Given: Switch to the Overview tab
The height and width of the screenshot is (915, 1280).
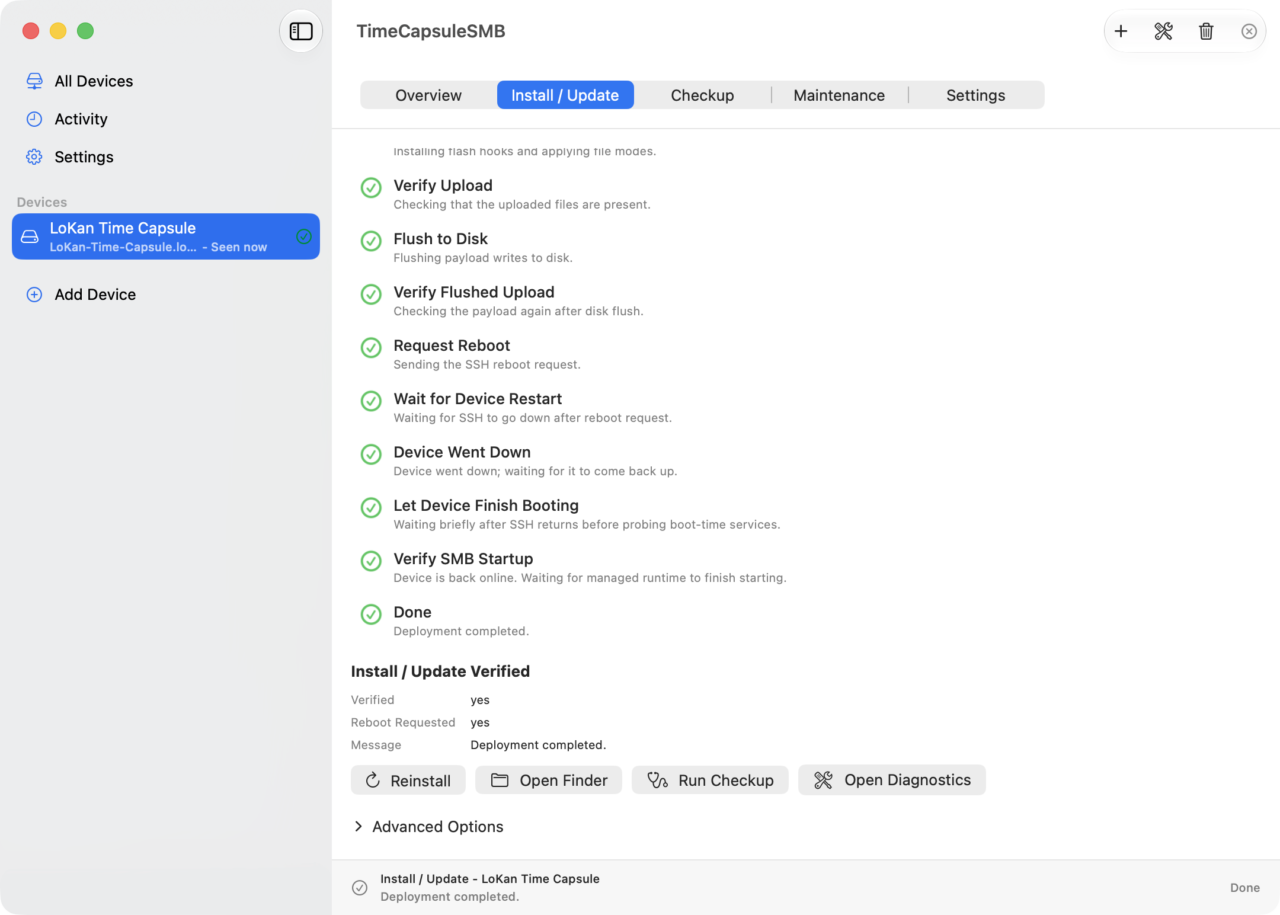Looking at the screenshot, I should tap(428, 95).
